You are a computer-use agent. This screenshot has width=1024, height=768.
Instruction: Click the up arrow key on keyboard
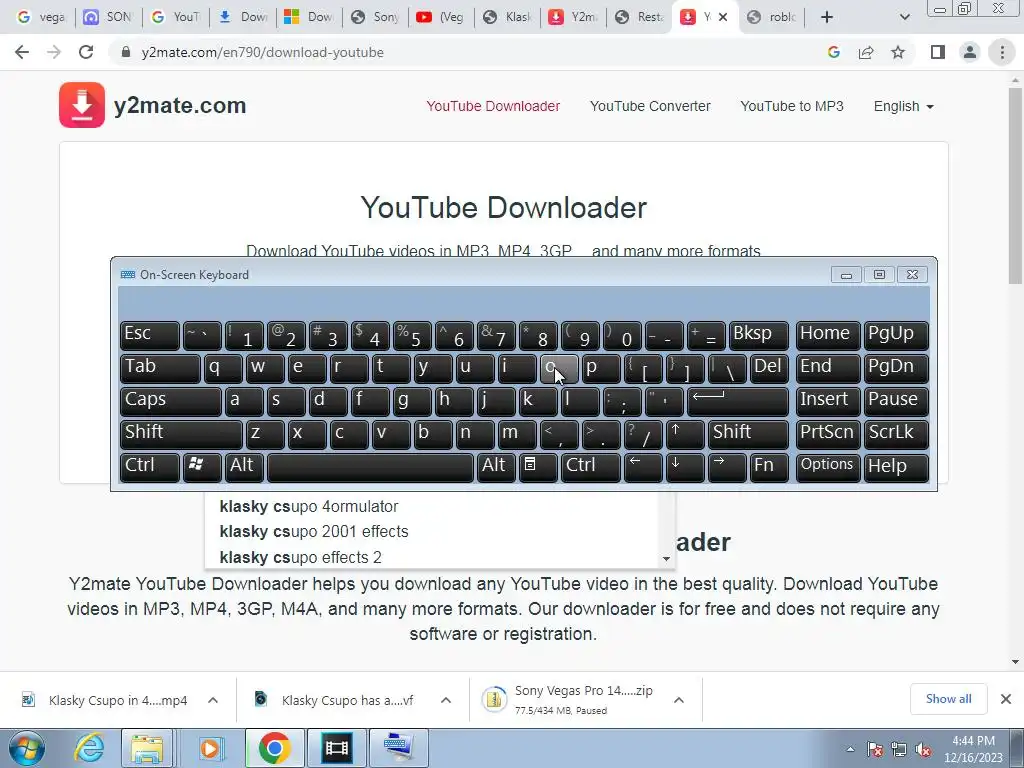[684, 434]
